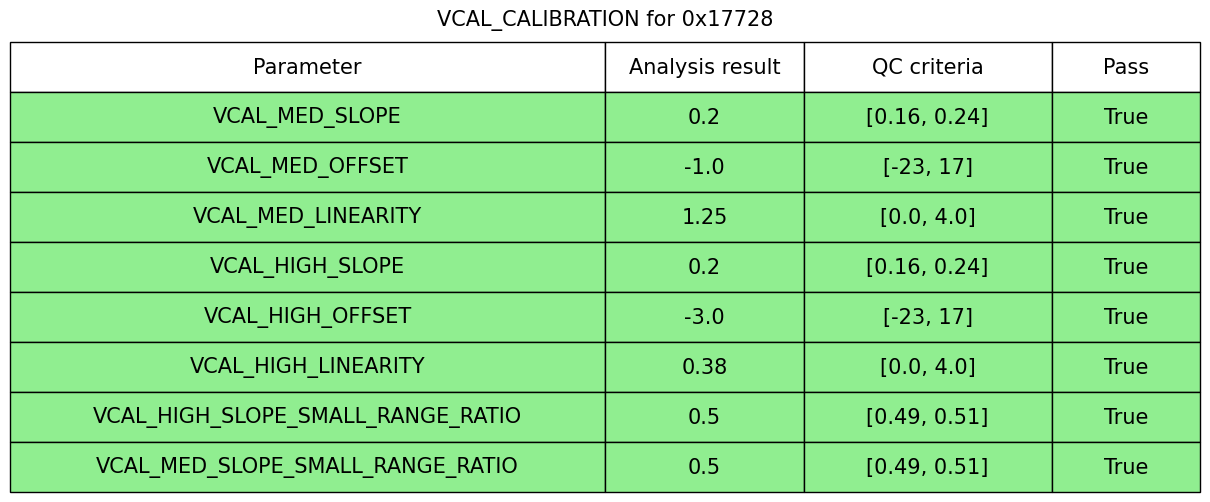This screenshot has height=502, width=1210.
Task: Click the VCAL_MED_LINEARITY parameter cell
Action: pos(307,217)
